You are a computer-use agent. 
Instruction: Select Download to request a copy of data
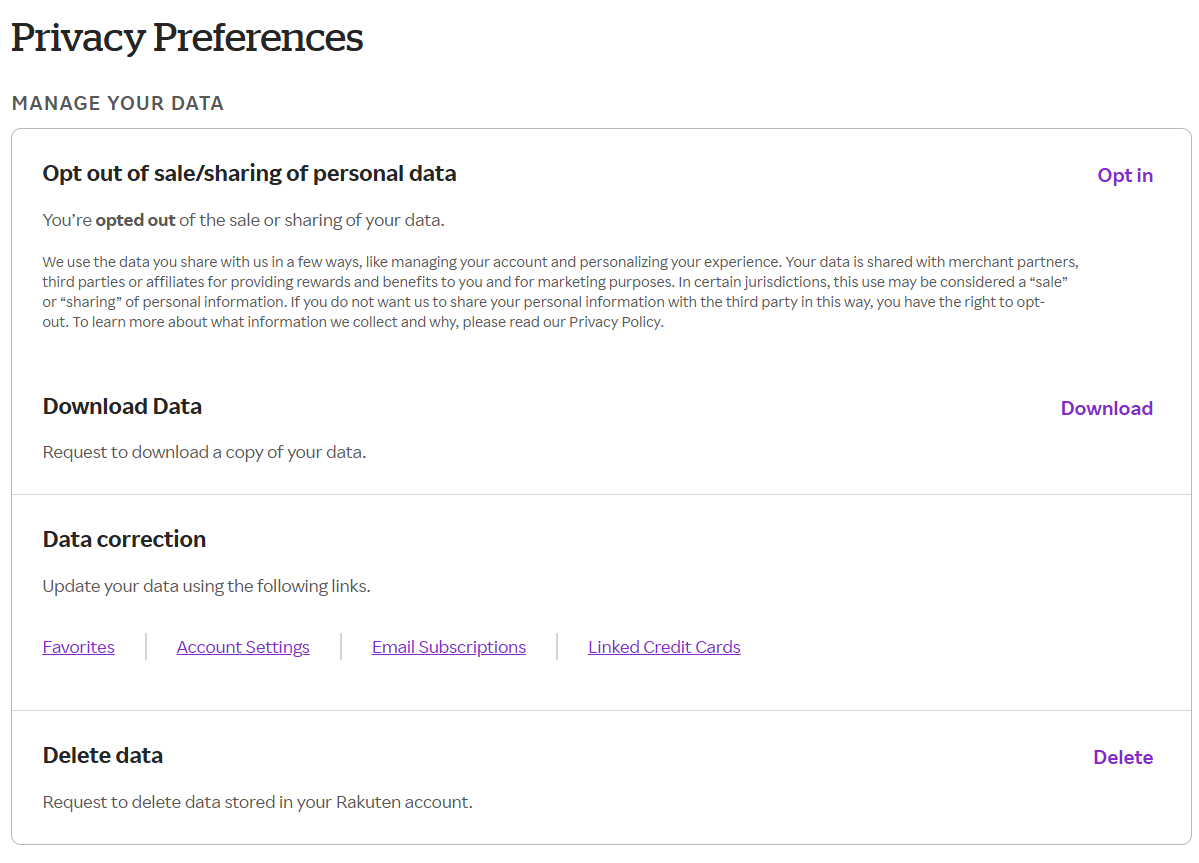pyautogui.click(x=1106, y=408)
